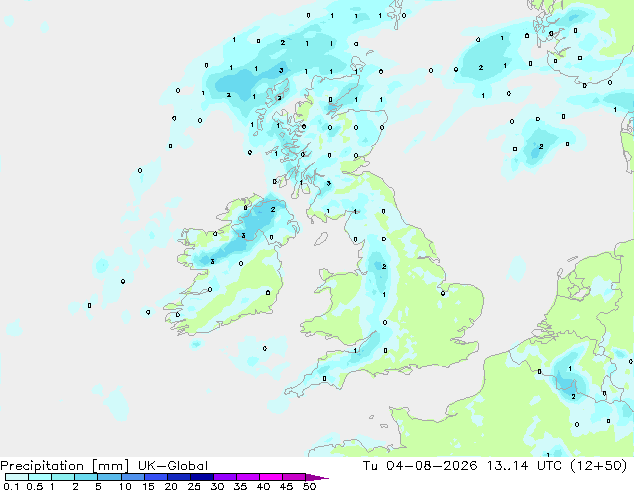Viewport: 634px width, 490px height.
Task: Click the '0.1' legend label
Action: [11, 486]
